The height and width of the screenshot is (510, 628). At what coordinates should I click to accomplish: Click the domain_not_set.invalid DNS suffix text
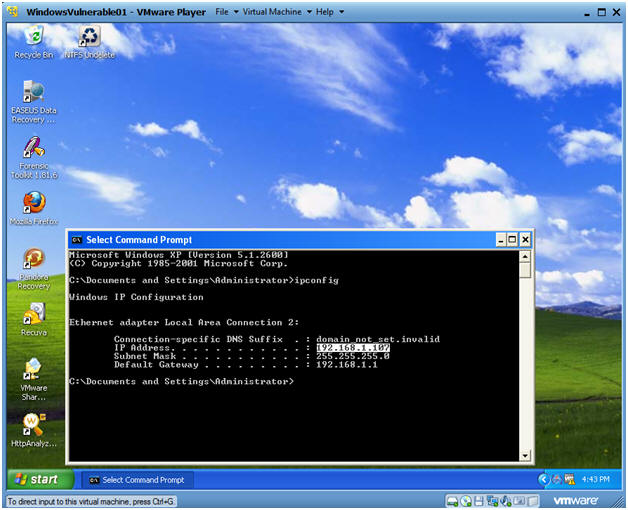pyautogui.click(x=378, y=339)
